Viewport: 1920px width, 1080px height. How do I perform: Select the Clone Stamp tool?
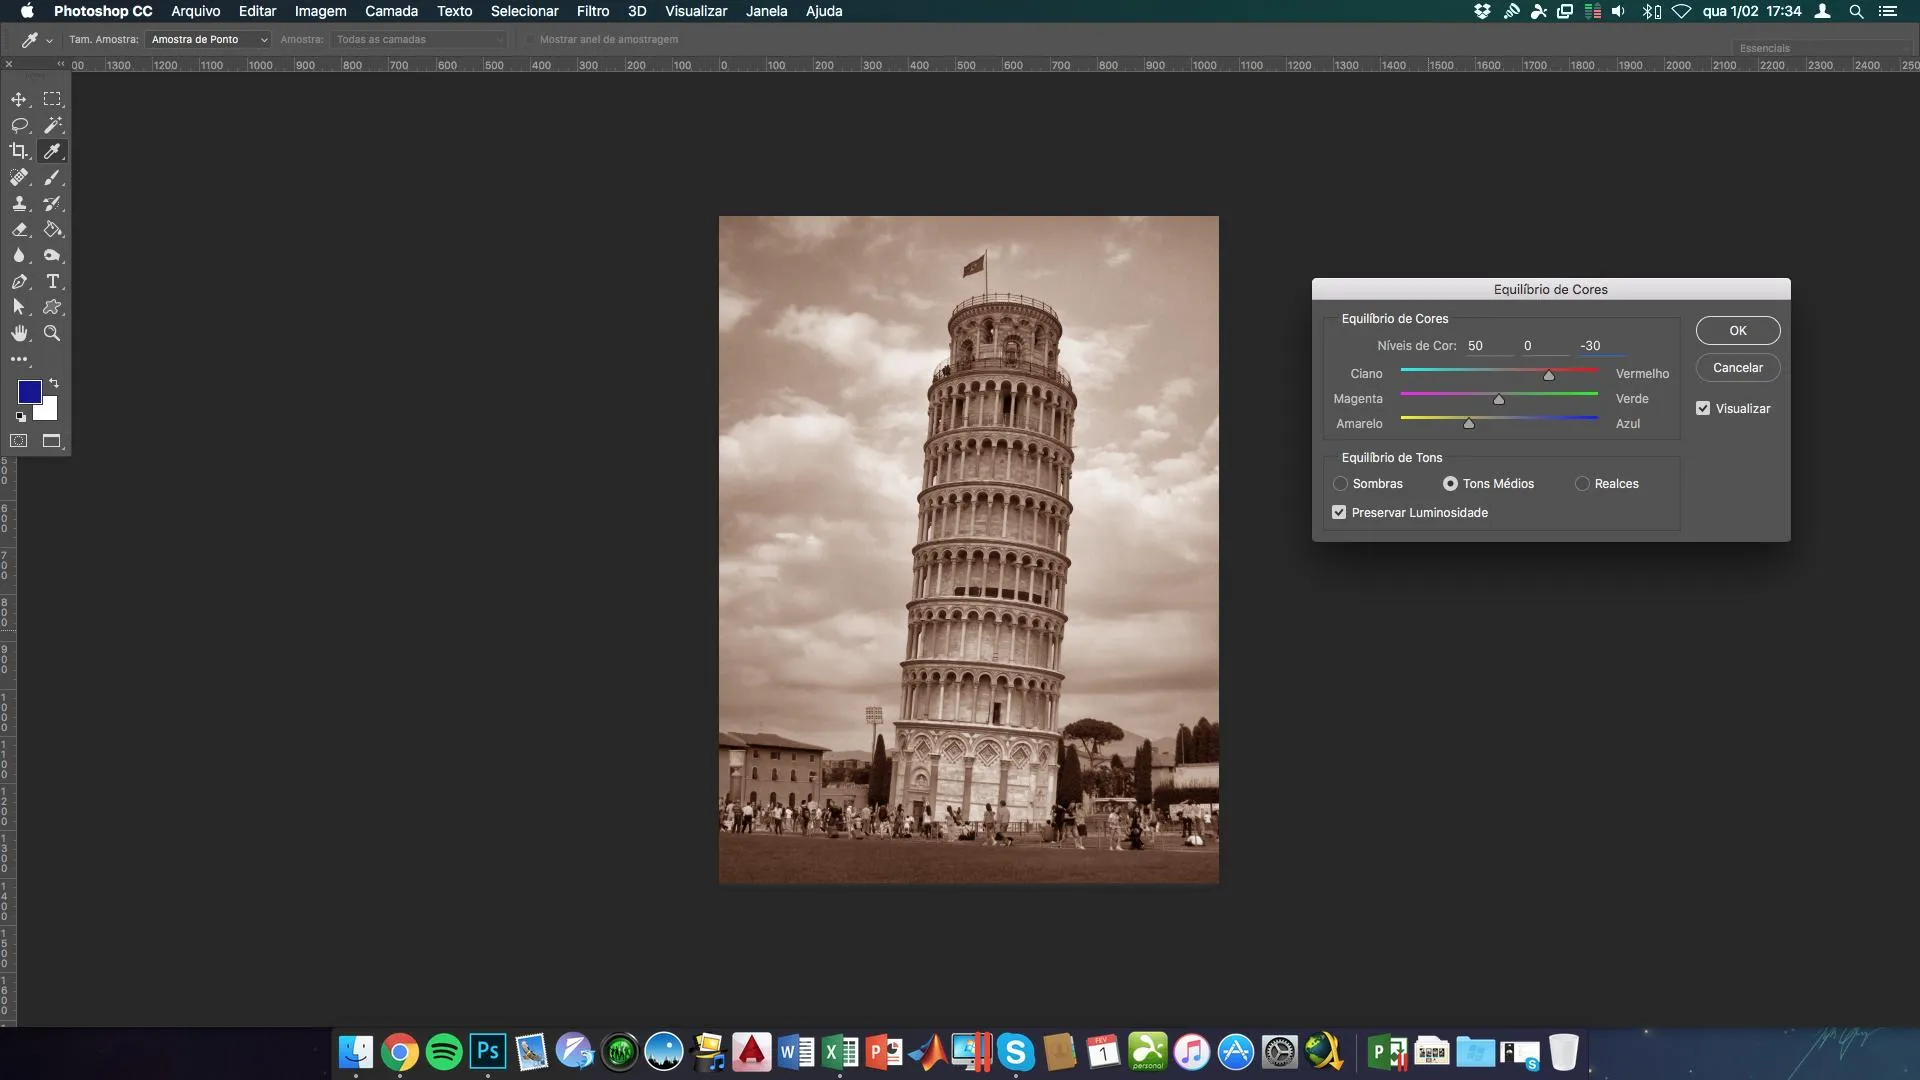tap(19, 203)
